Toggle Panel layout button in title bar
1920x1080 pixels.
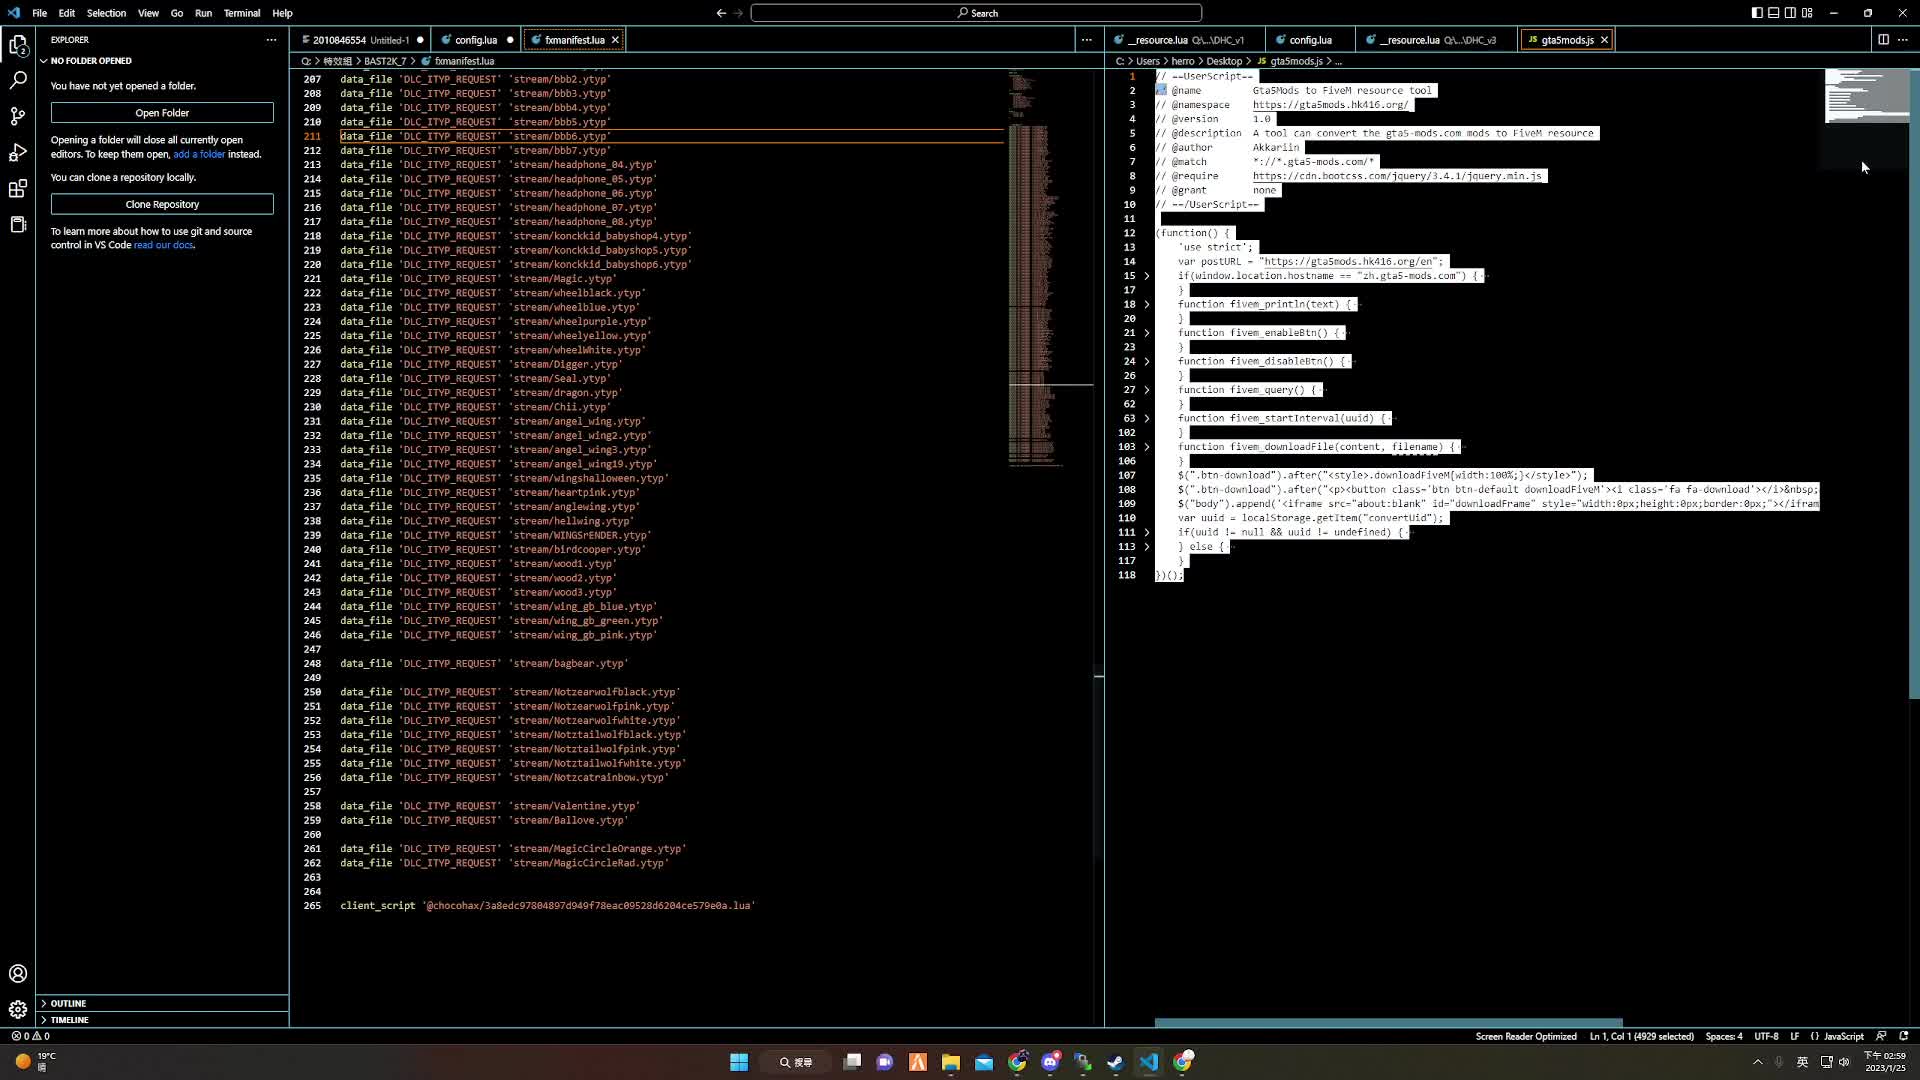(1774, 13)
